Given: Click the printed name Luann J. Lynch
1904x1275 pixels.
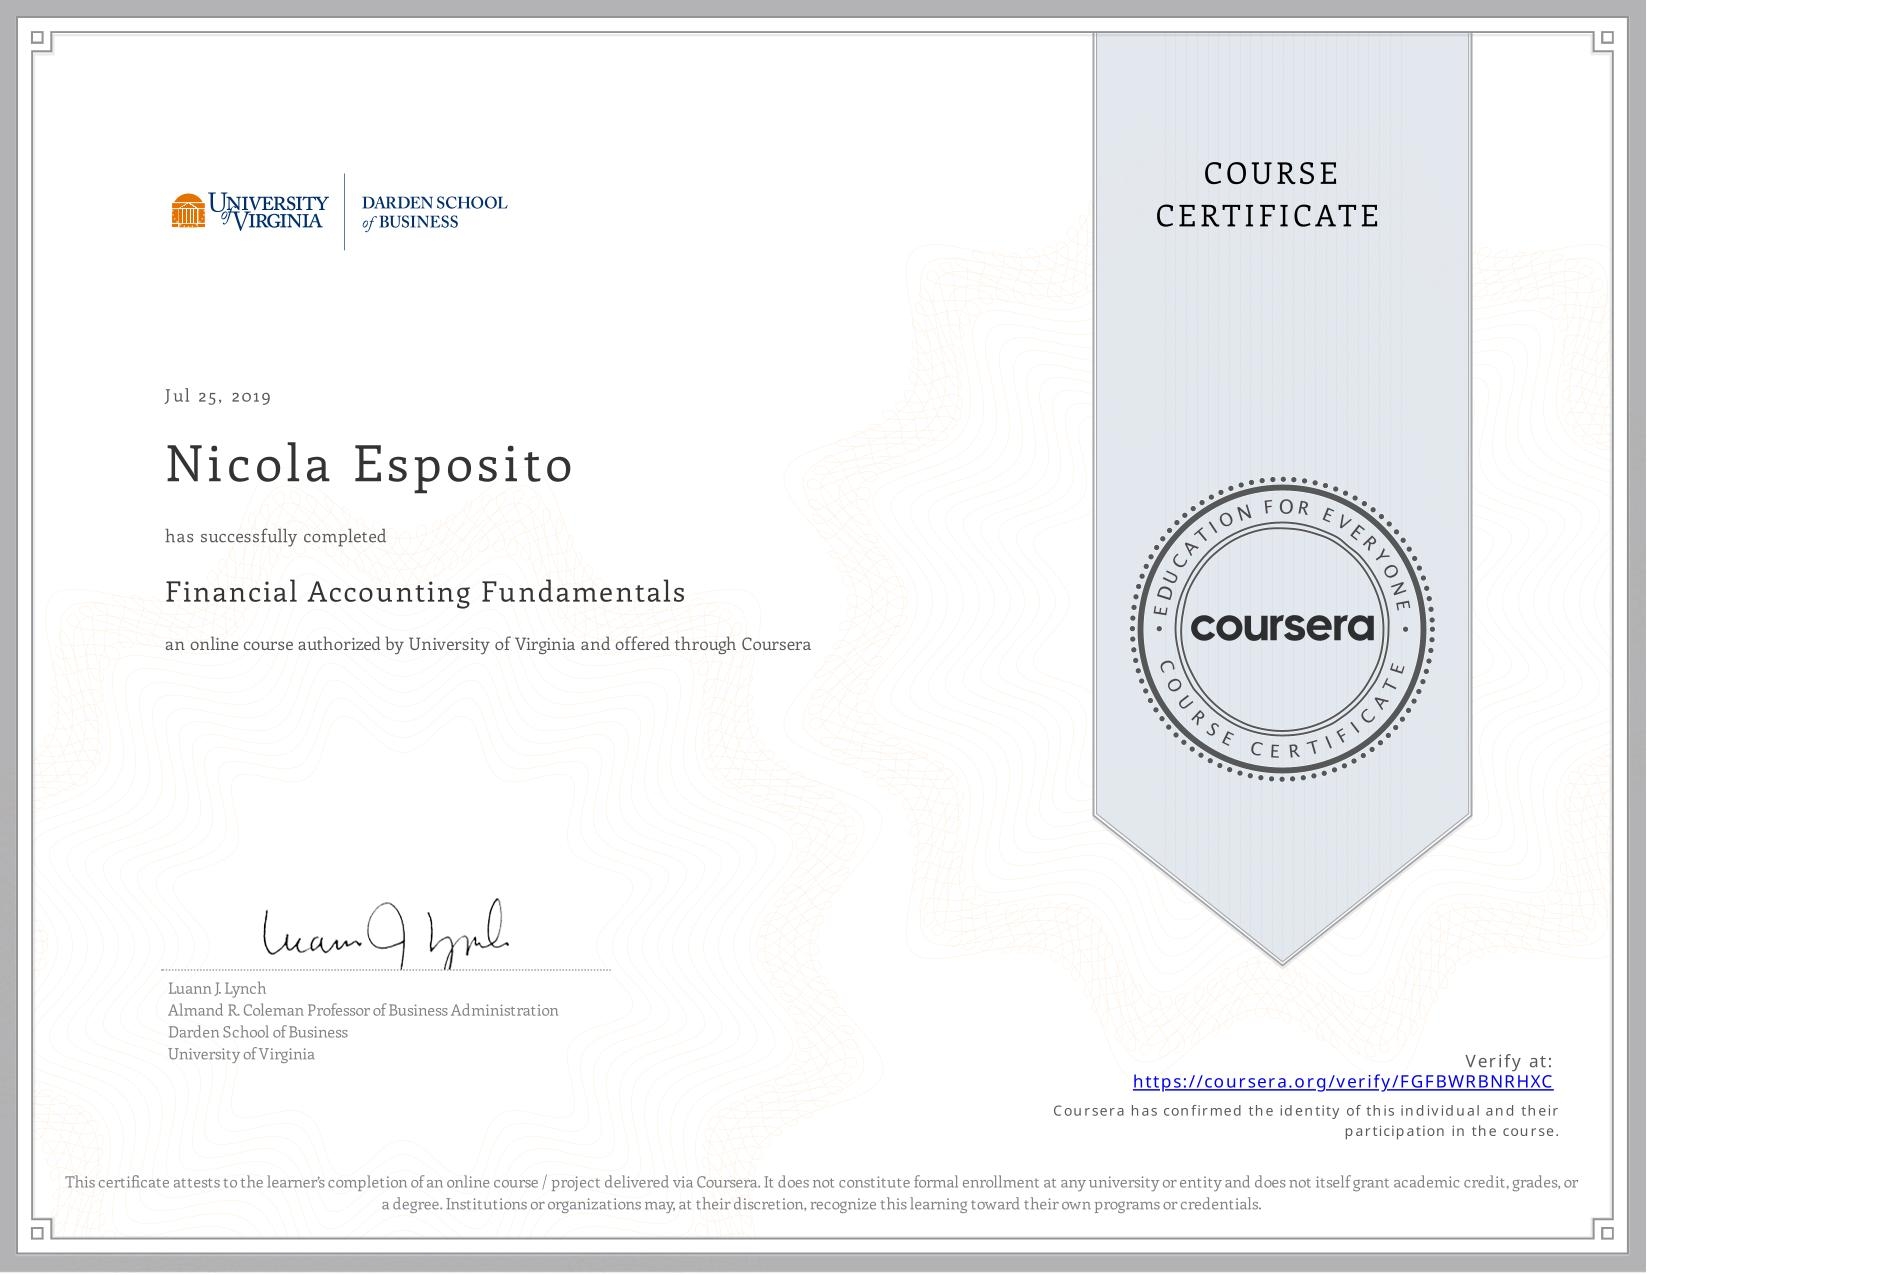Looking at the screenshot, I should point(217,988).
